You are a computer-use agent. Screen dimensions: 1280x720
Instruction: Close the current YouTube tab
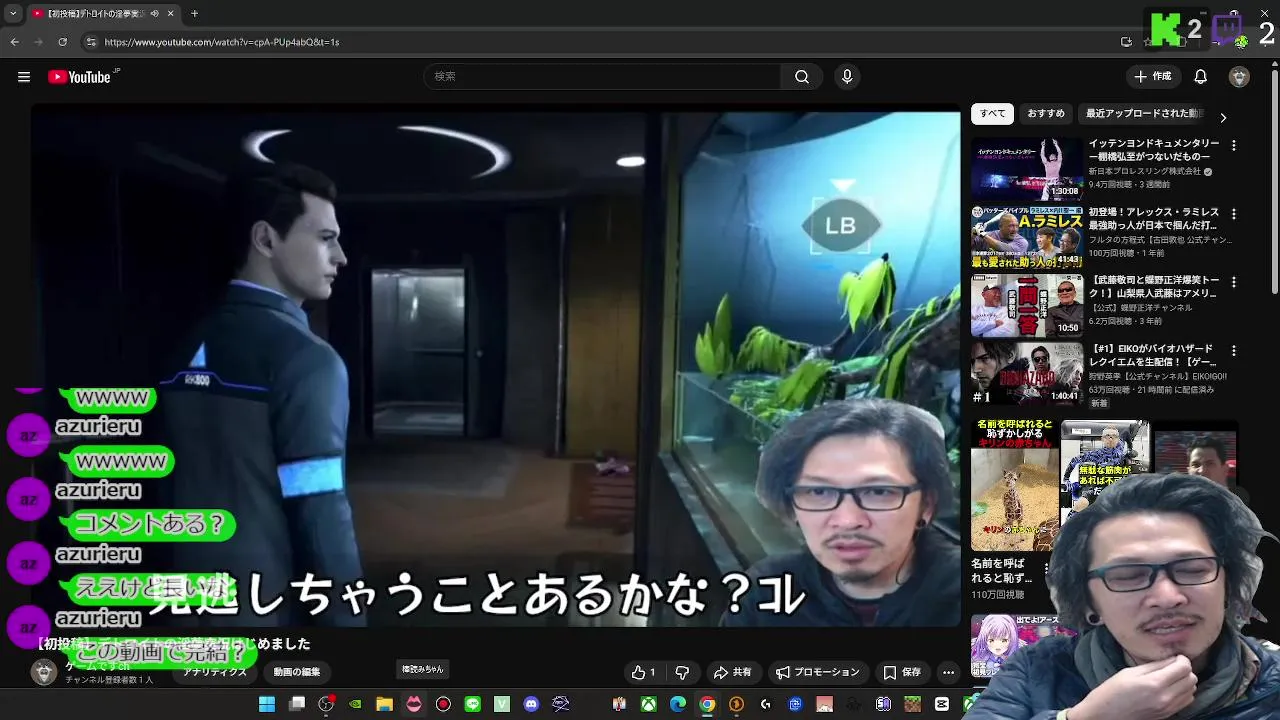click(170, 14)
